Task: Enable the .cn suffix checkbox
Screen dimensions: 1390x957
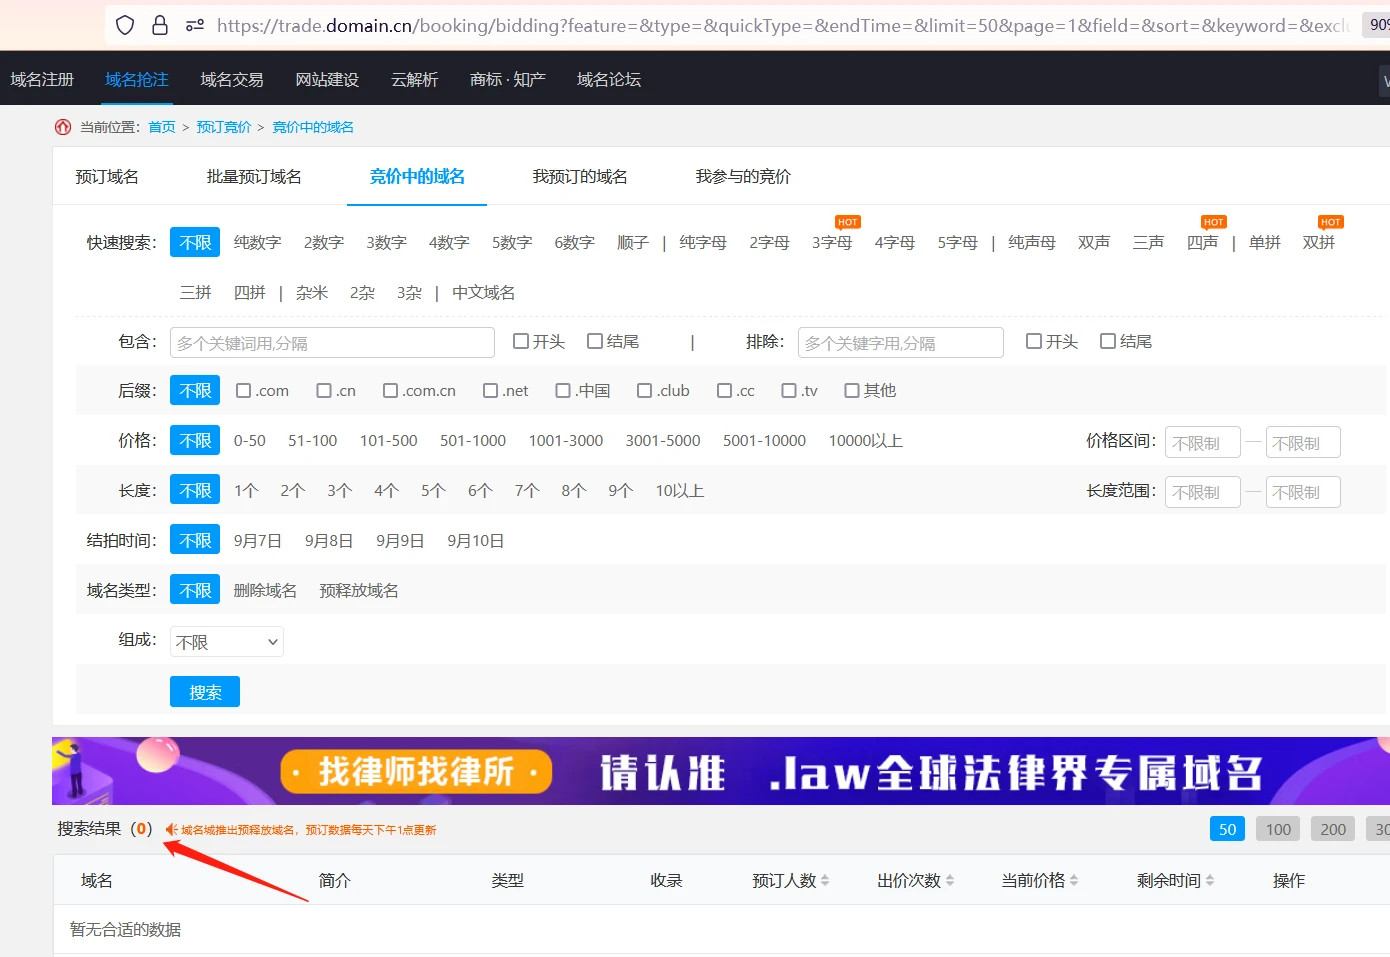Action: point(324,391)
